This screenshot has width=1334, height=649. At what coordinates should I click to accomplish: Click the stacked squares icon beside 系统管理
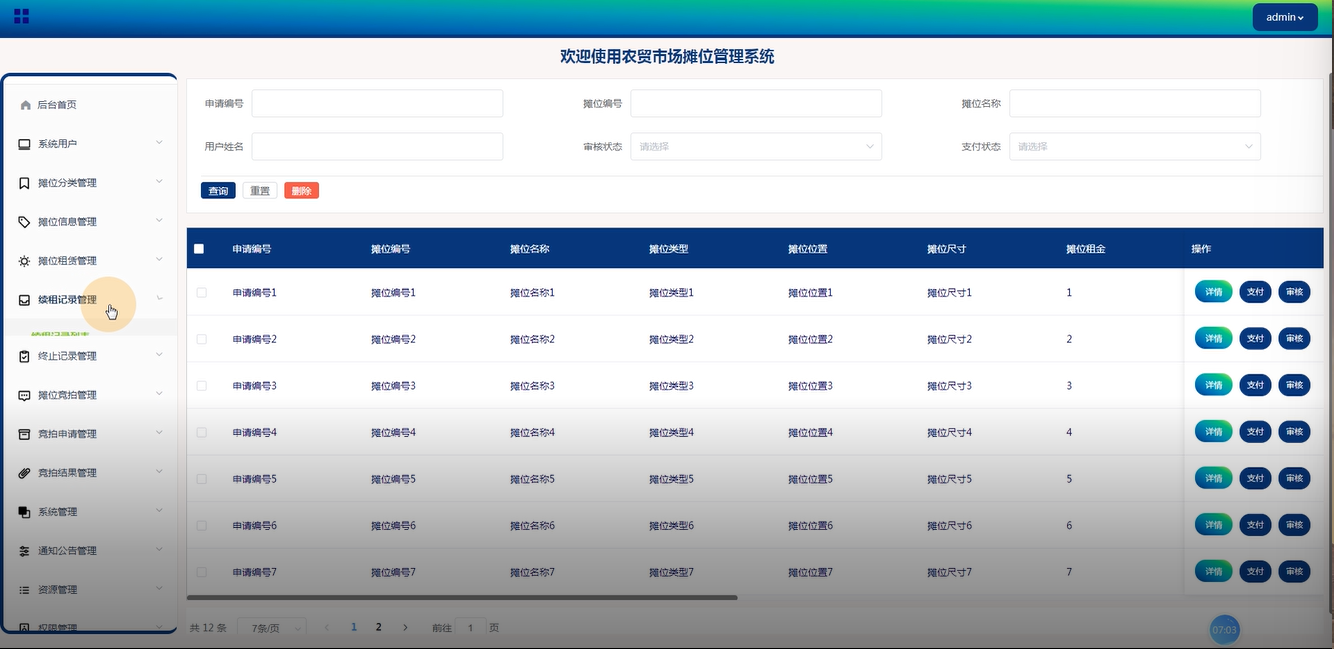(25, 512)
